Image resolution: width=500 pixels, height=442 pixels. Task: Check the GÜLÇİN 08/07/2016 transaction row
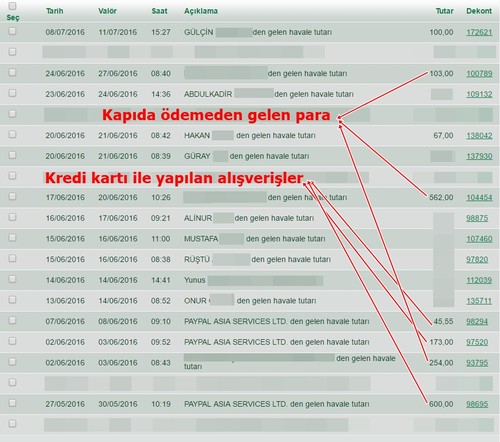pos(12,31)
